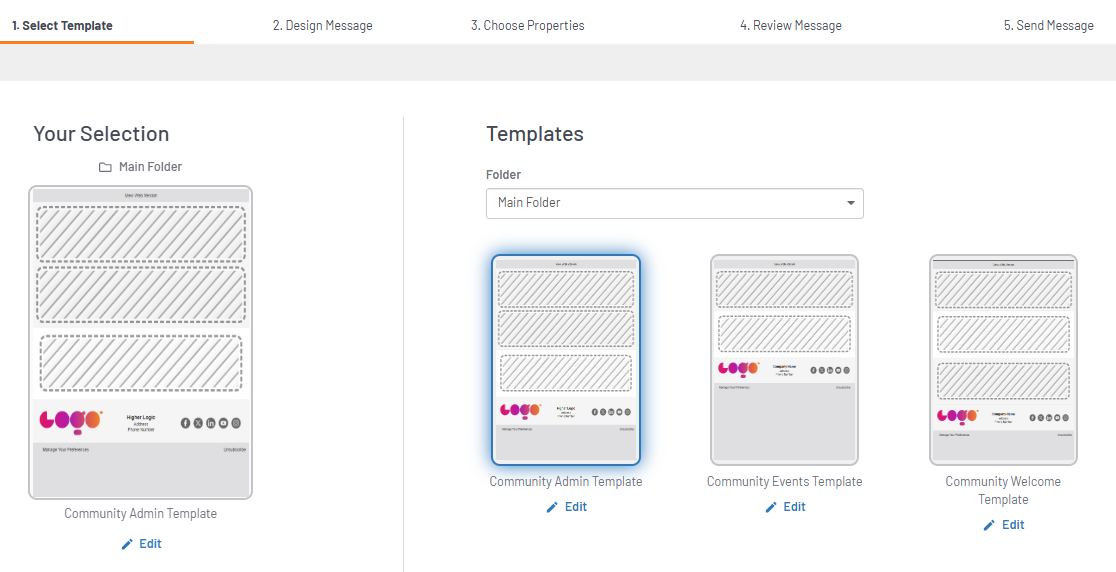Click the X icon in Your Selection preview
This screenshot has width=1116, height=572.
(198, 423)
